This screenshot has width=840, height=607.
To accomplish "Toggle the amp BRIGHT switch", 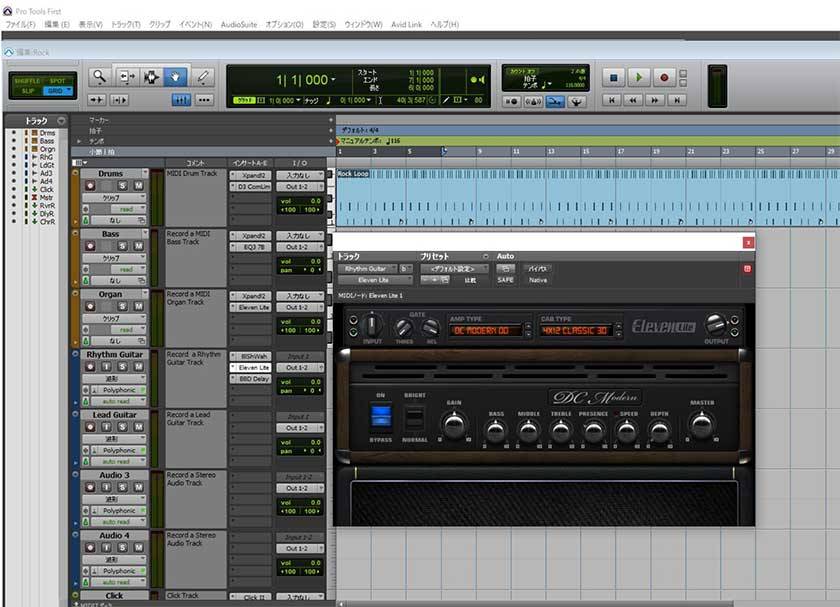I will click(x=414, y=418).
